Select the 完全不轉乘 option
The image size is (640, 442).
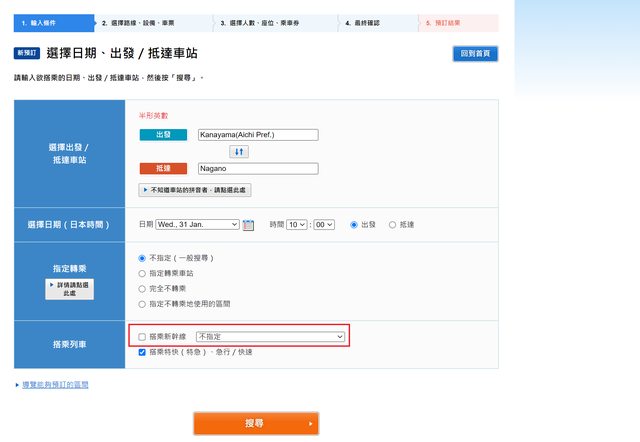coord(142,287)
